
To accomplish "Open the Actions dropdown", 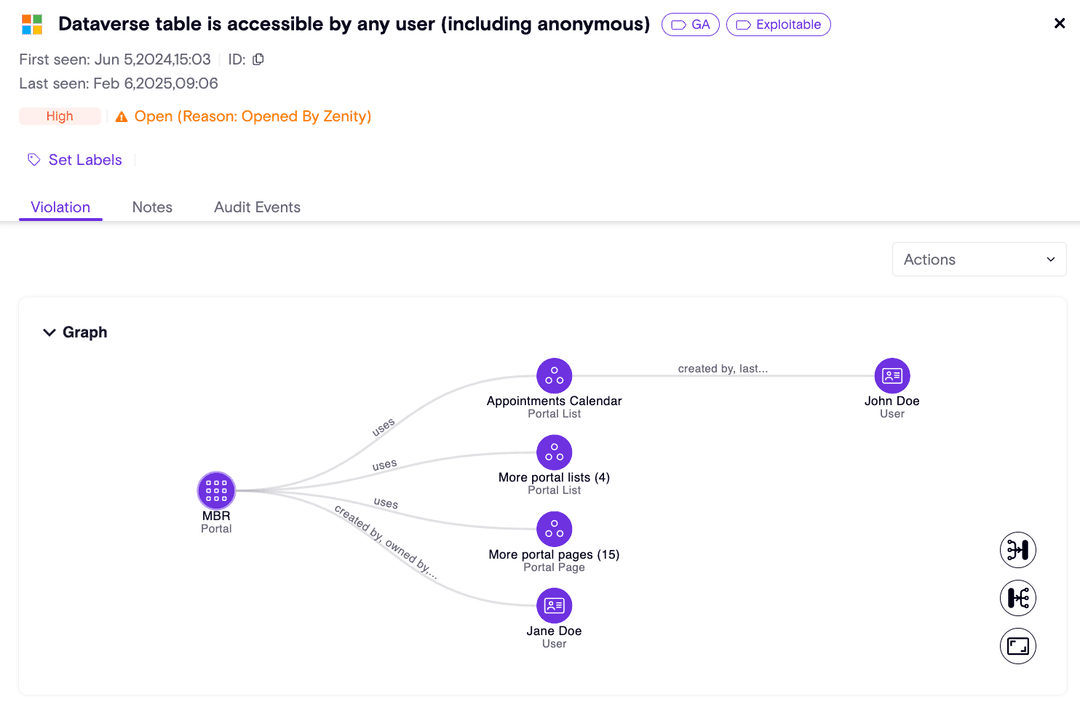I will pyautogui.click(x=979, y=259).
